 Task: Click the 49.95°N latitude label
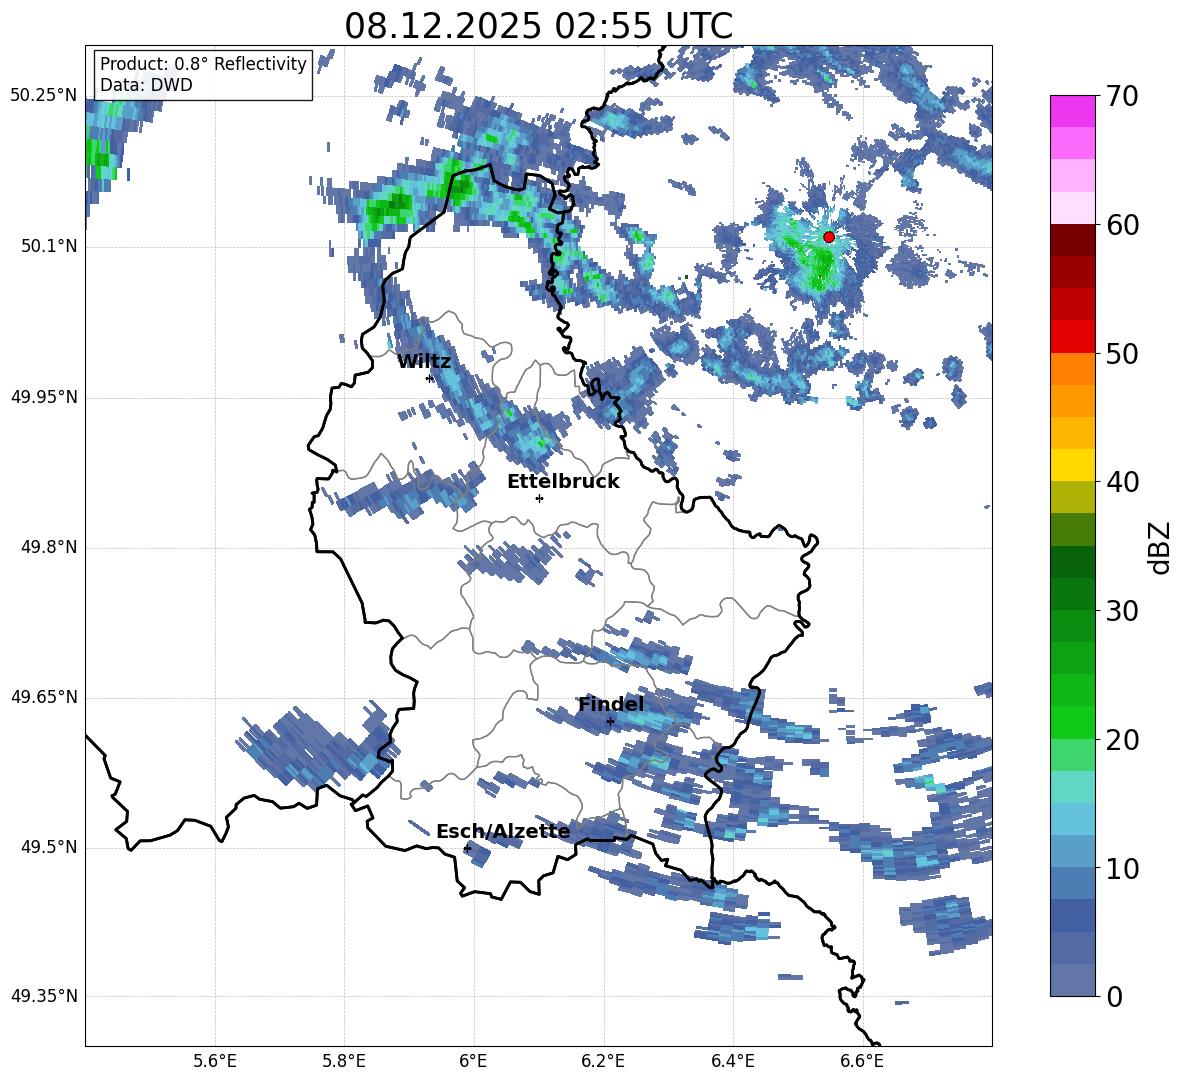click(44, 396)
